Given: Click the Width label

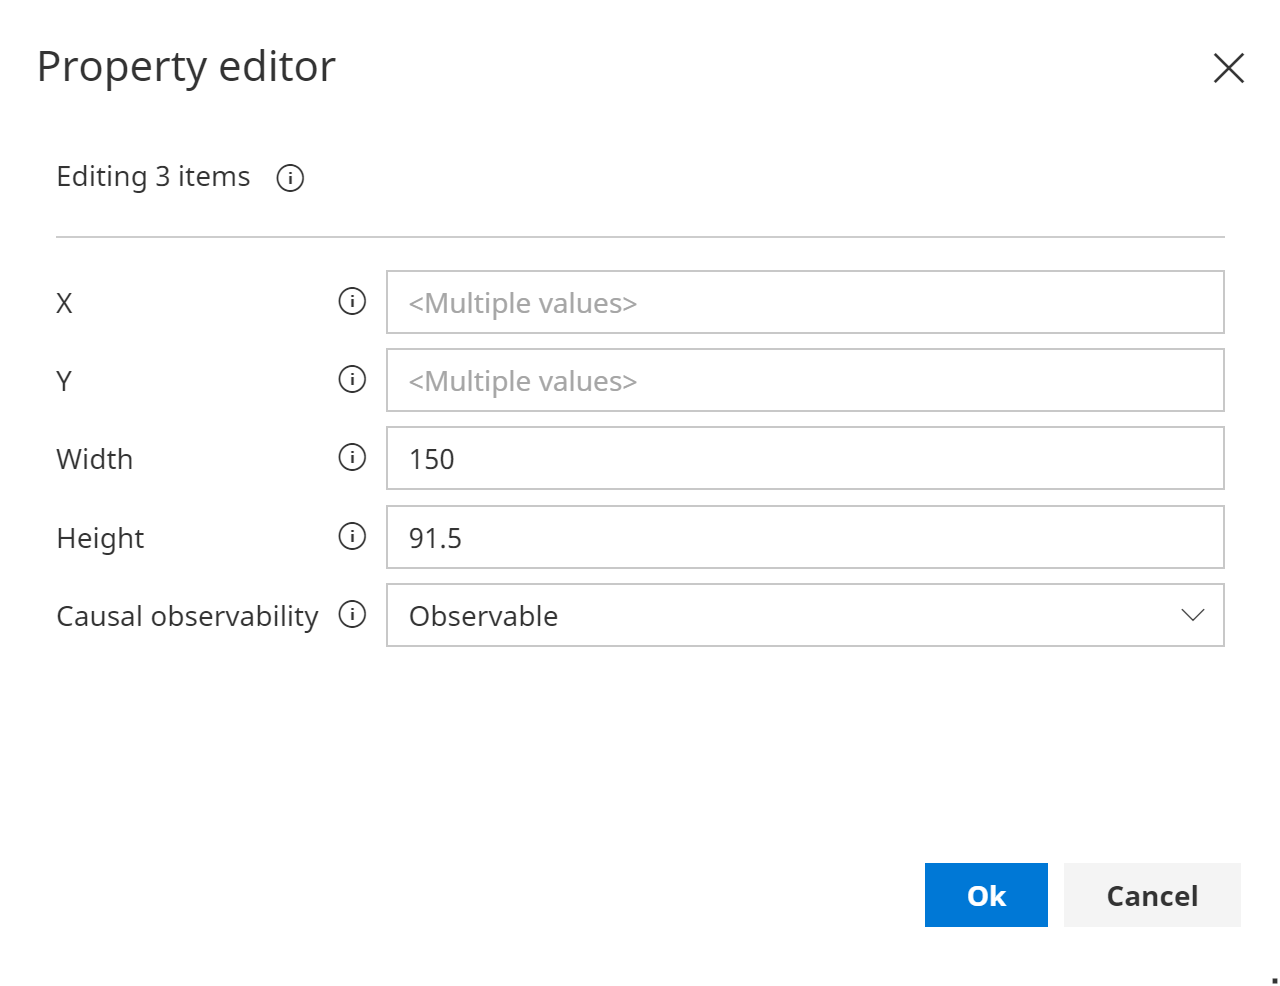Looking at the screenshot, I should point(95,459).
